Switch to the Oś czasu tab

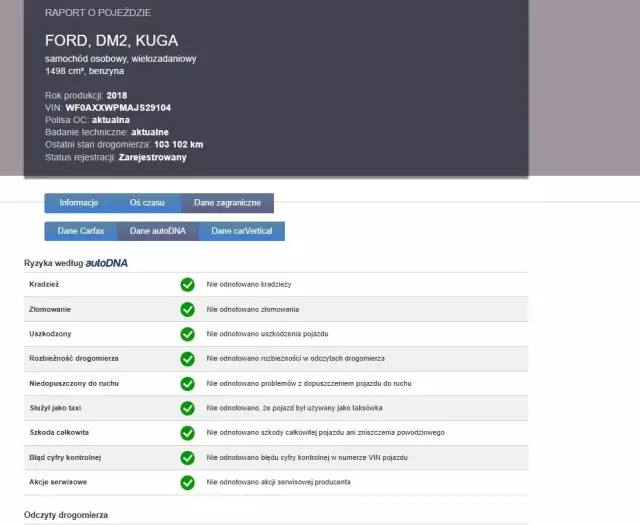[x=147, y=203]
